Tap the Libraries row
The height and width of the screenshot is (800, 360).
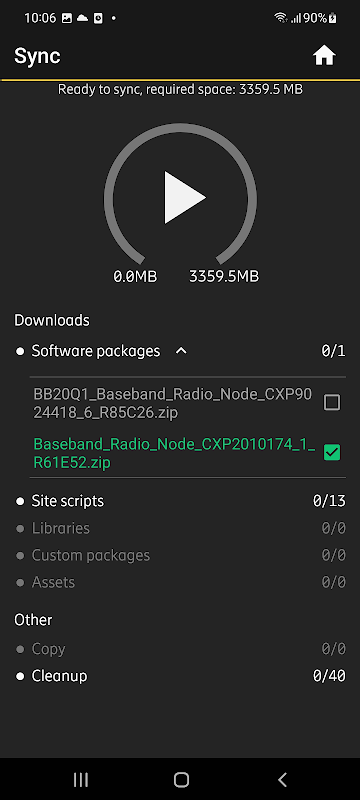(x=180, y=528)
